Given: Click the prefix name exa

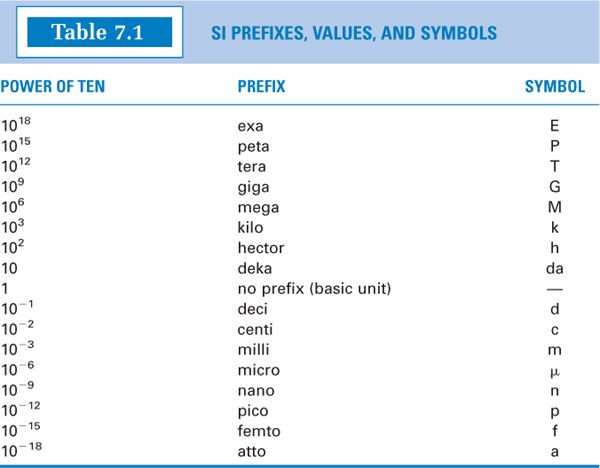Looking at the screenshot, I should click(250, 126).
